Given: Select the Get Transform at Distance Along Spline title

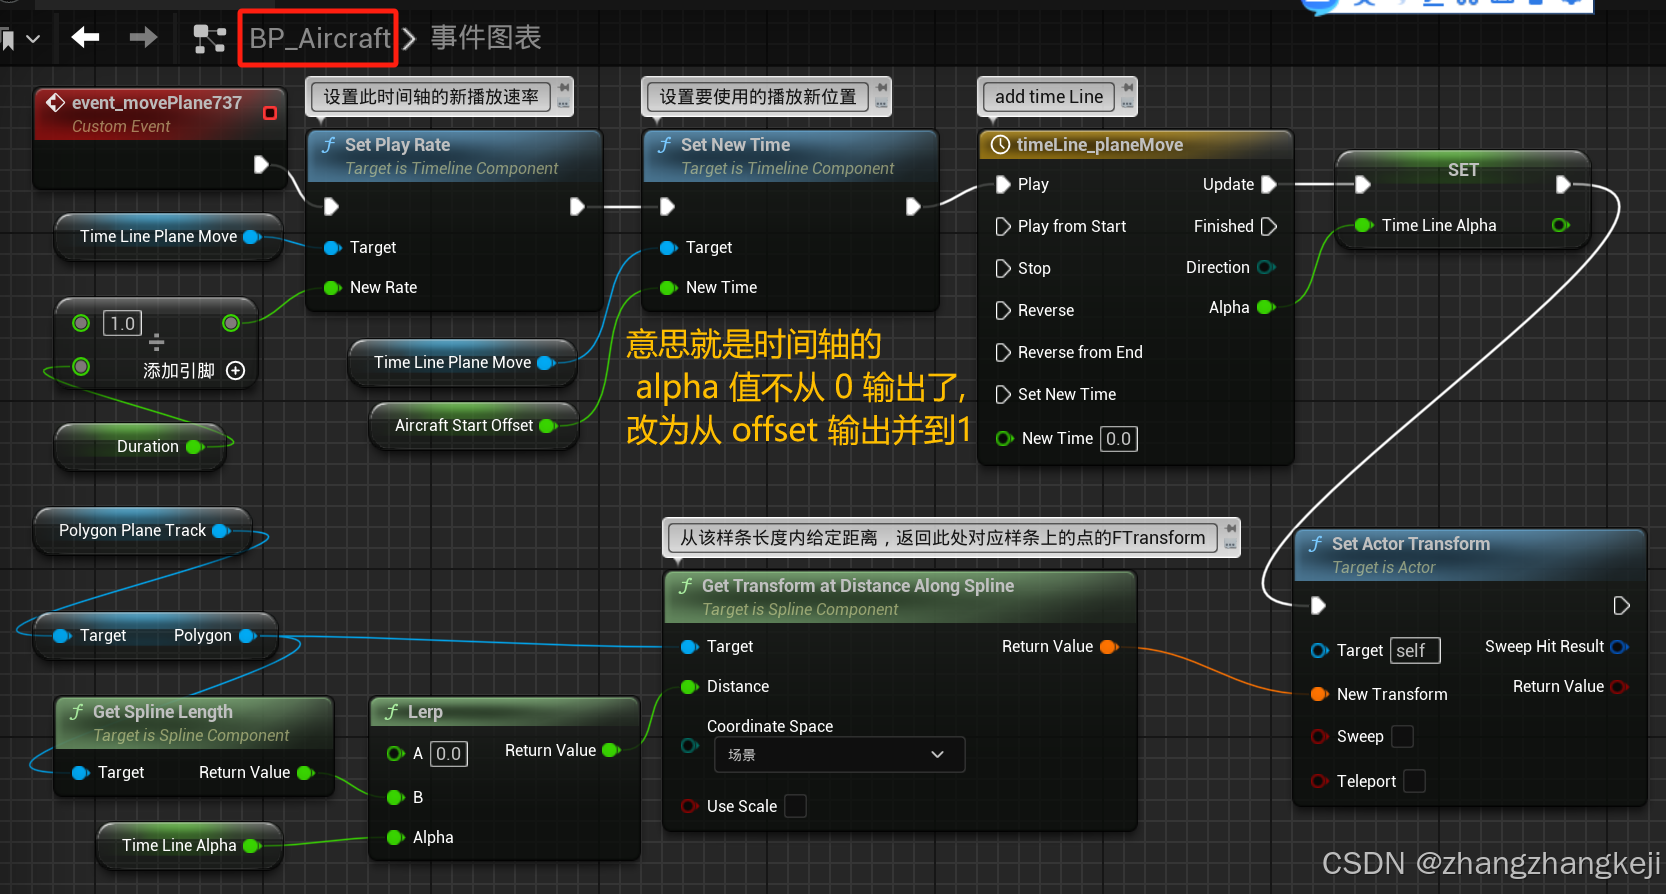Looking at the screenshot, I should [x=858, y=586].
